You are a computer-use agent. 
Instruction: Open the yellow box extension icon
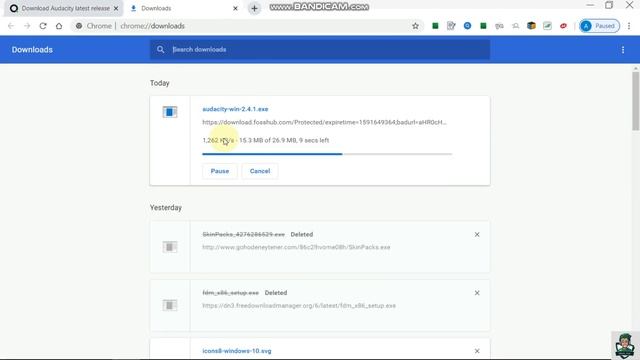pos(531,26)
